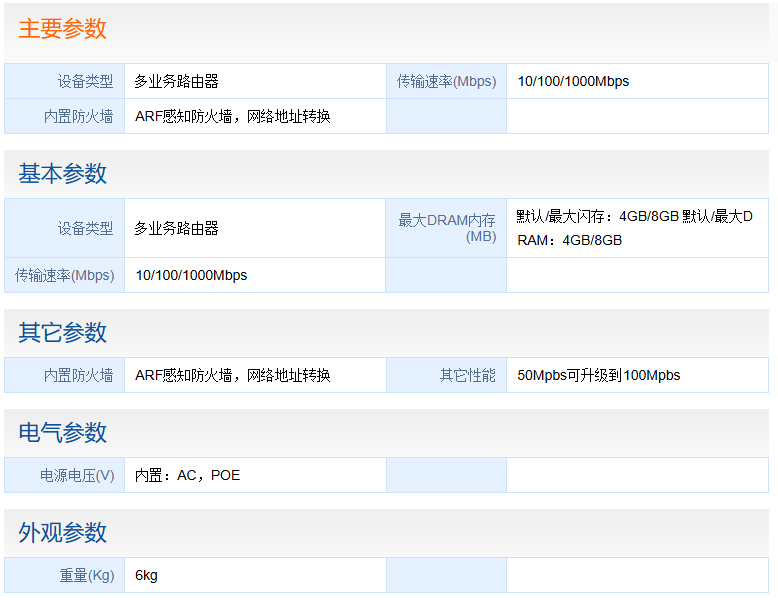Click the 6kg weight value
This screenshot has height=600, width=778.
point(146,576)
